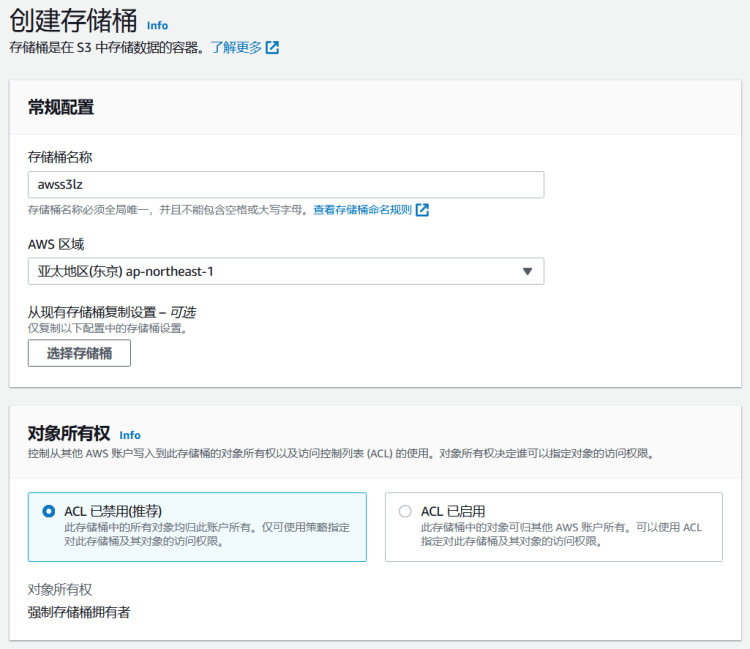Select the ACL 已启用 radio button
The height and width of the screenshot is (649, 750).
click(405, 511)
